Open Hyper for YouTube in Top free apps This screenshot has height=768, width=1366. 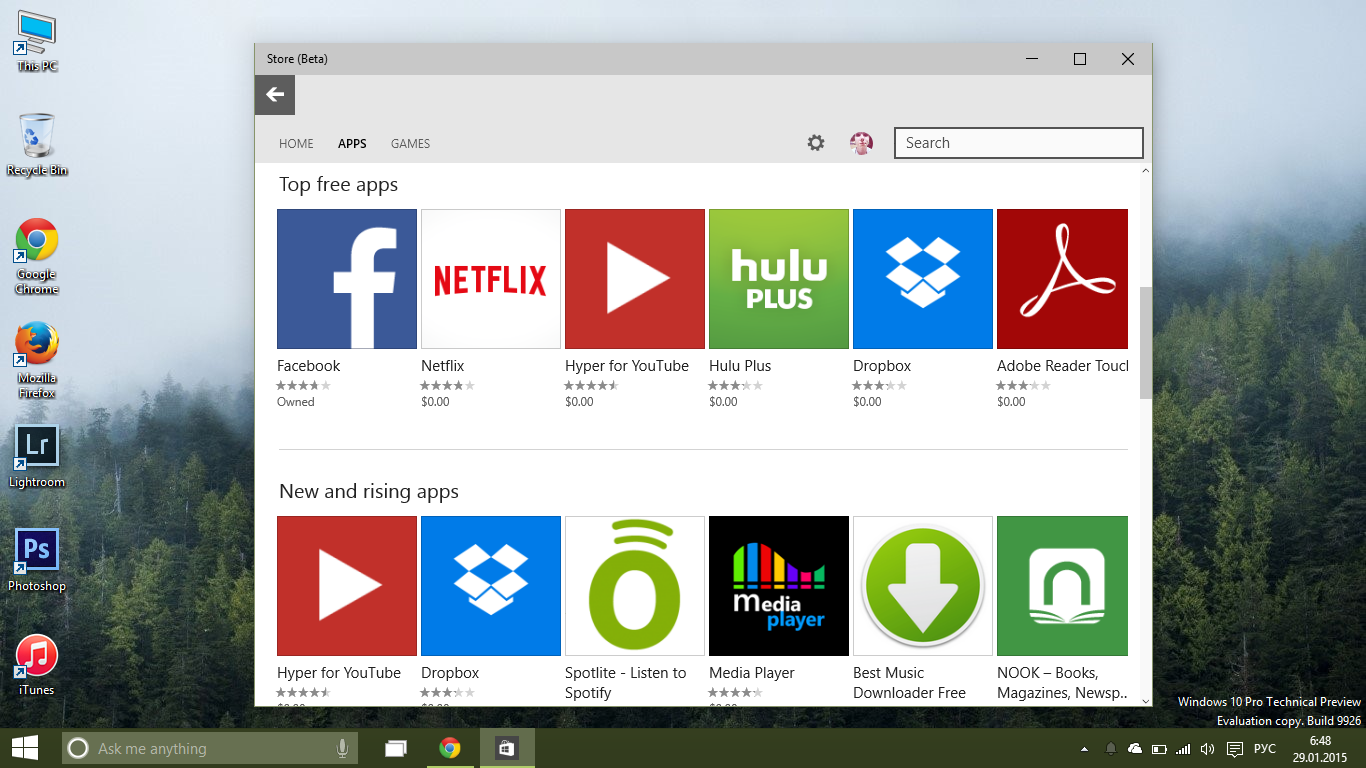pyautogui.click(x=635, y=279)
